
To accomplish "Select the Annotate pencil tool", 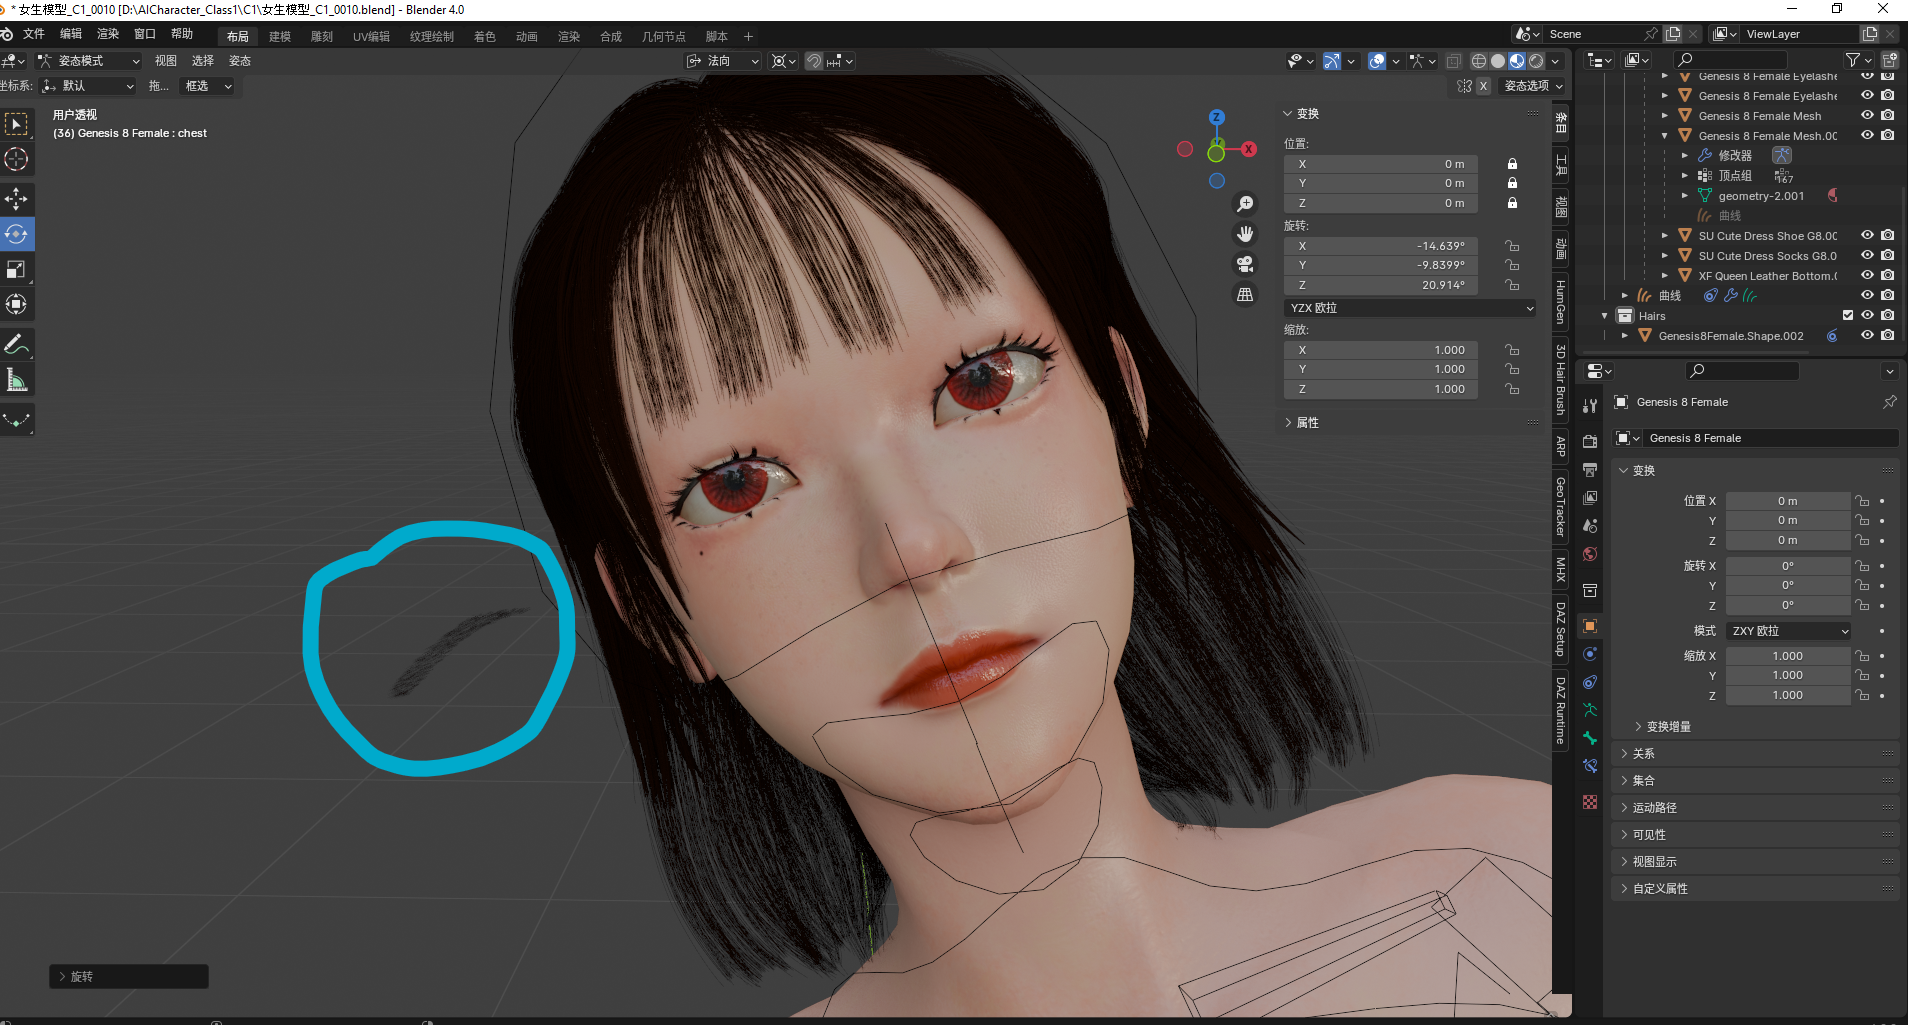I will [x=16, y=344].
